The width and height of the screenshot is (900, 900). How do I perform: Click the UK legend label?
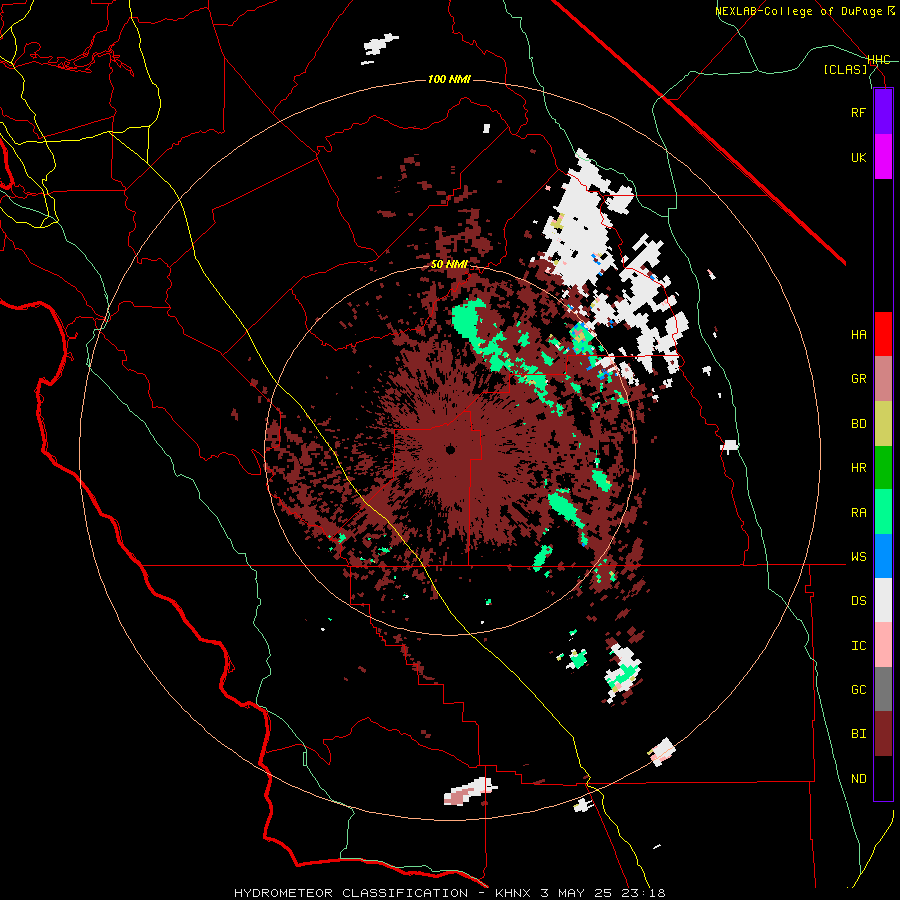tap(858, 157)
